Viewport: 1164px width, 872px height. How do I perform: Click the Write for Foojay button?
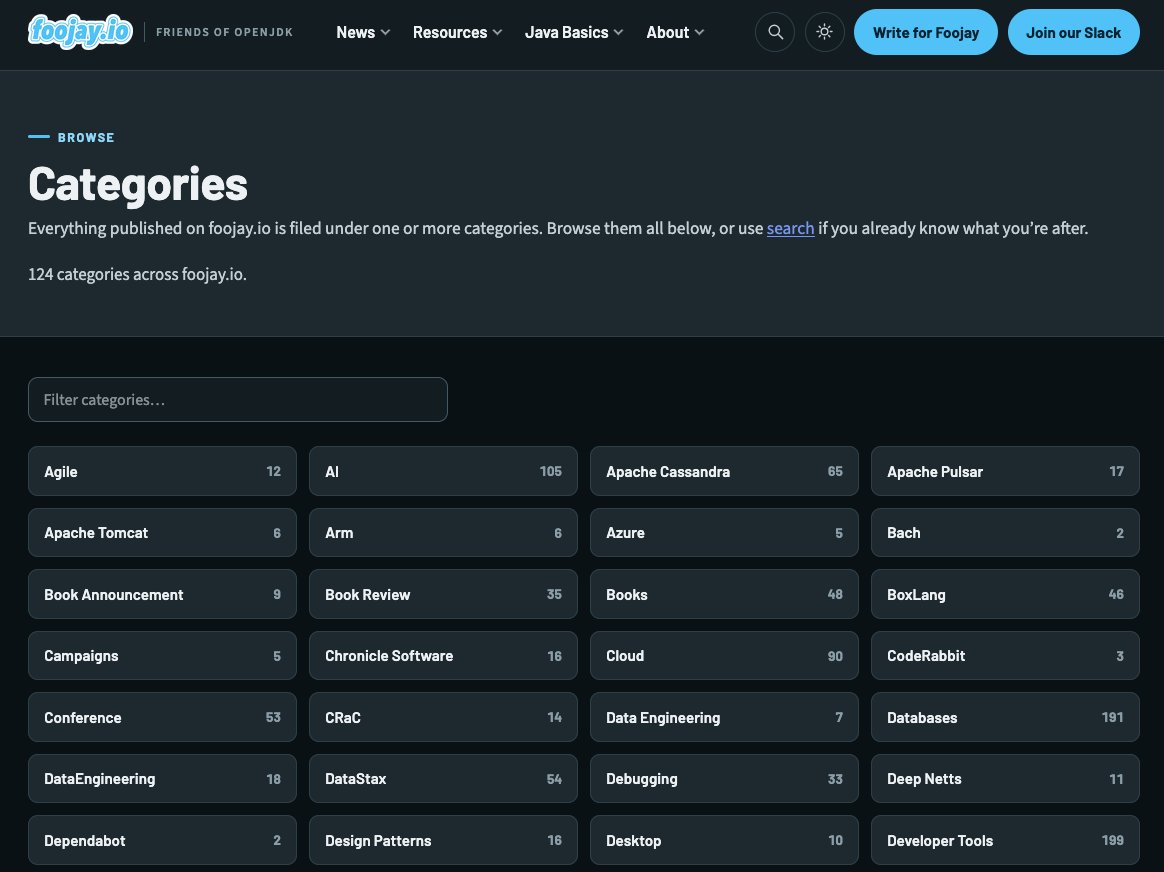(926, 32)
